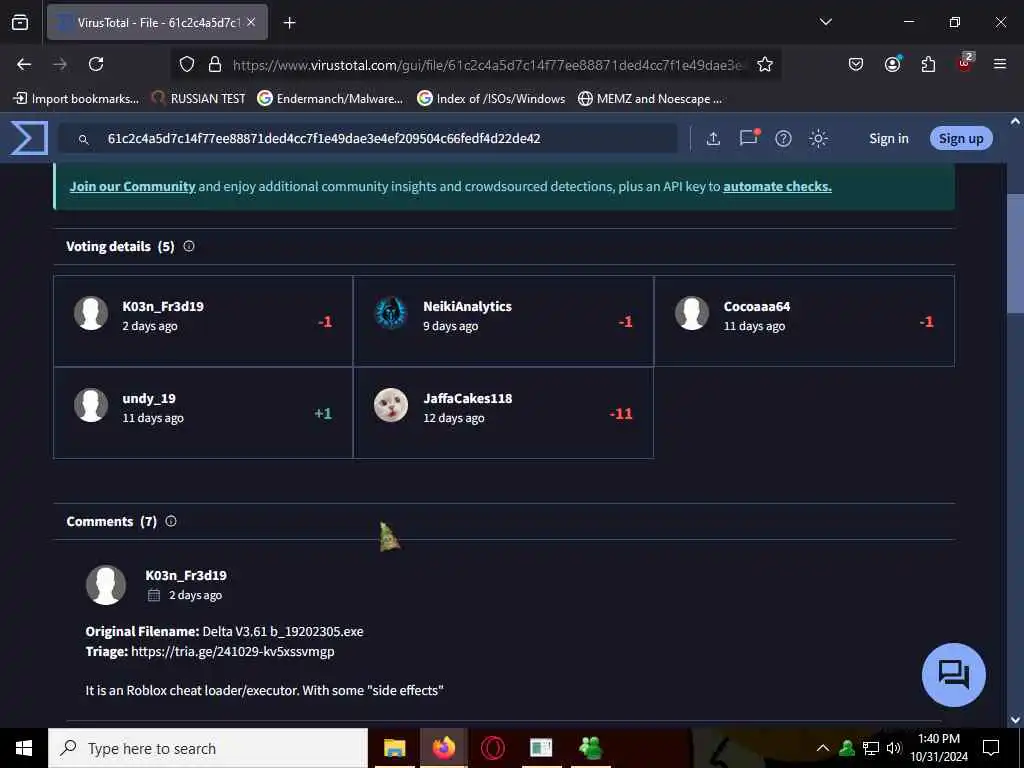Click the page scrollbar down arrow

coord(1015,720)
